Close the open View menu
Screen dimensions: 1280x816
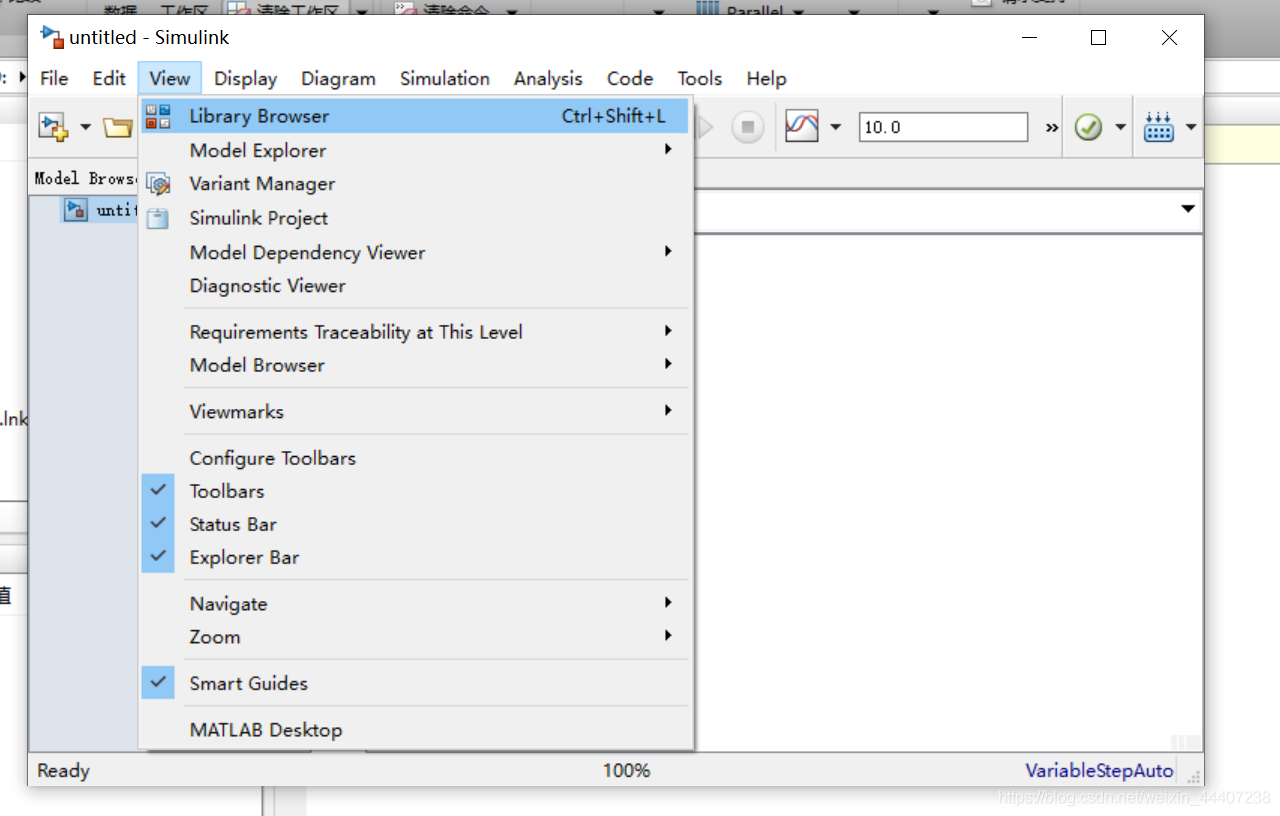click(170, 78)
